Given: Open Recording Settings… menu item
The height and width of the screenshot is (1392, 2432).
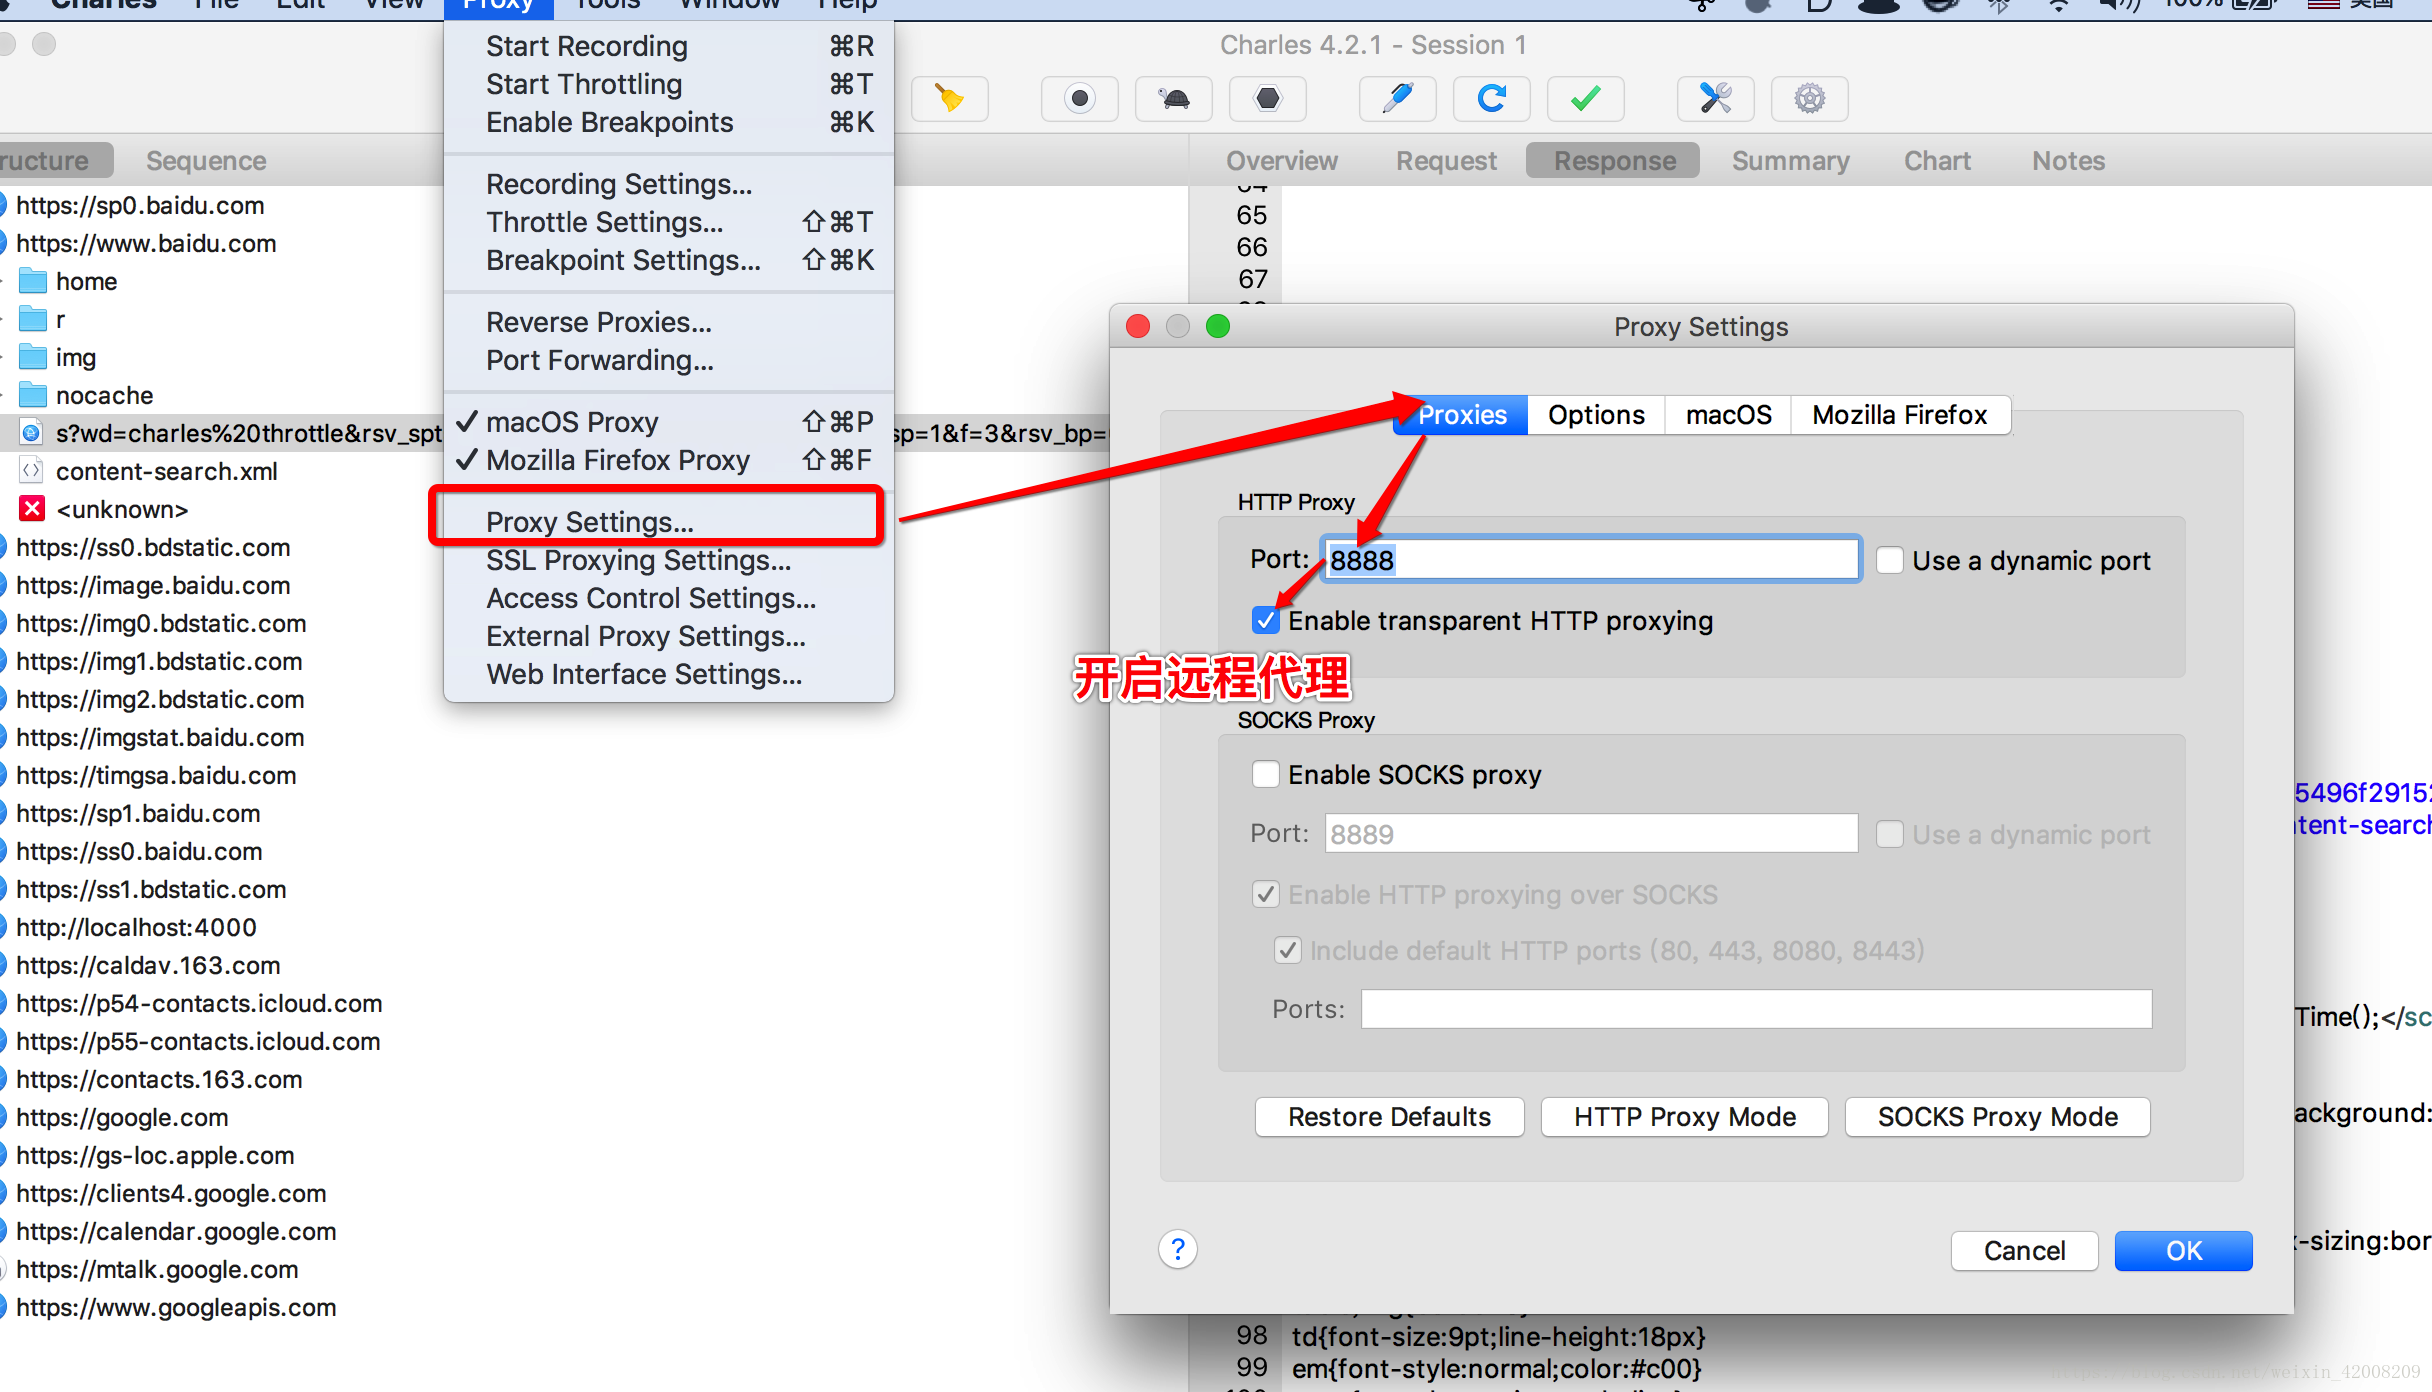Looking at the screenshot, I should (x=668, y=184).
